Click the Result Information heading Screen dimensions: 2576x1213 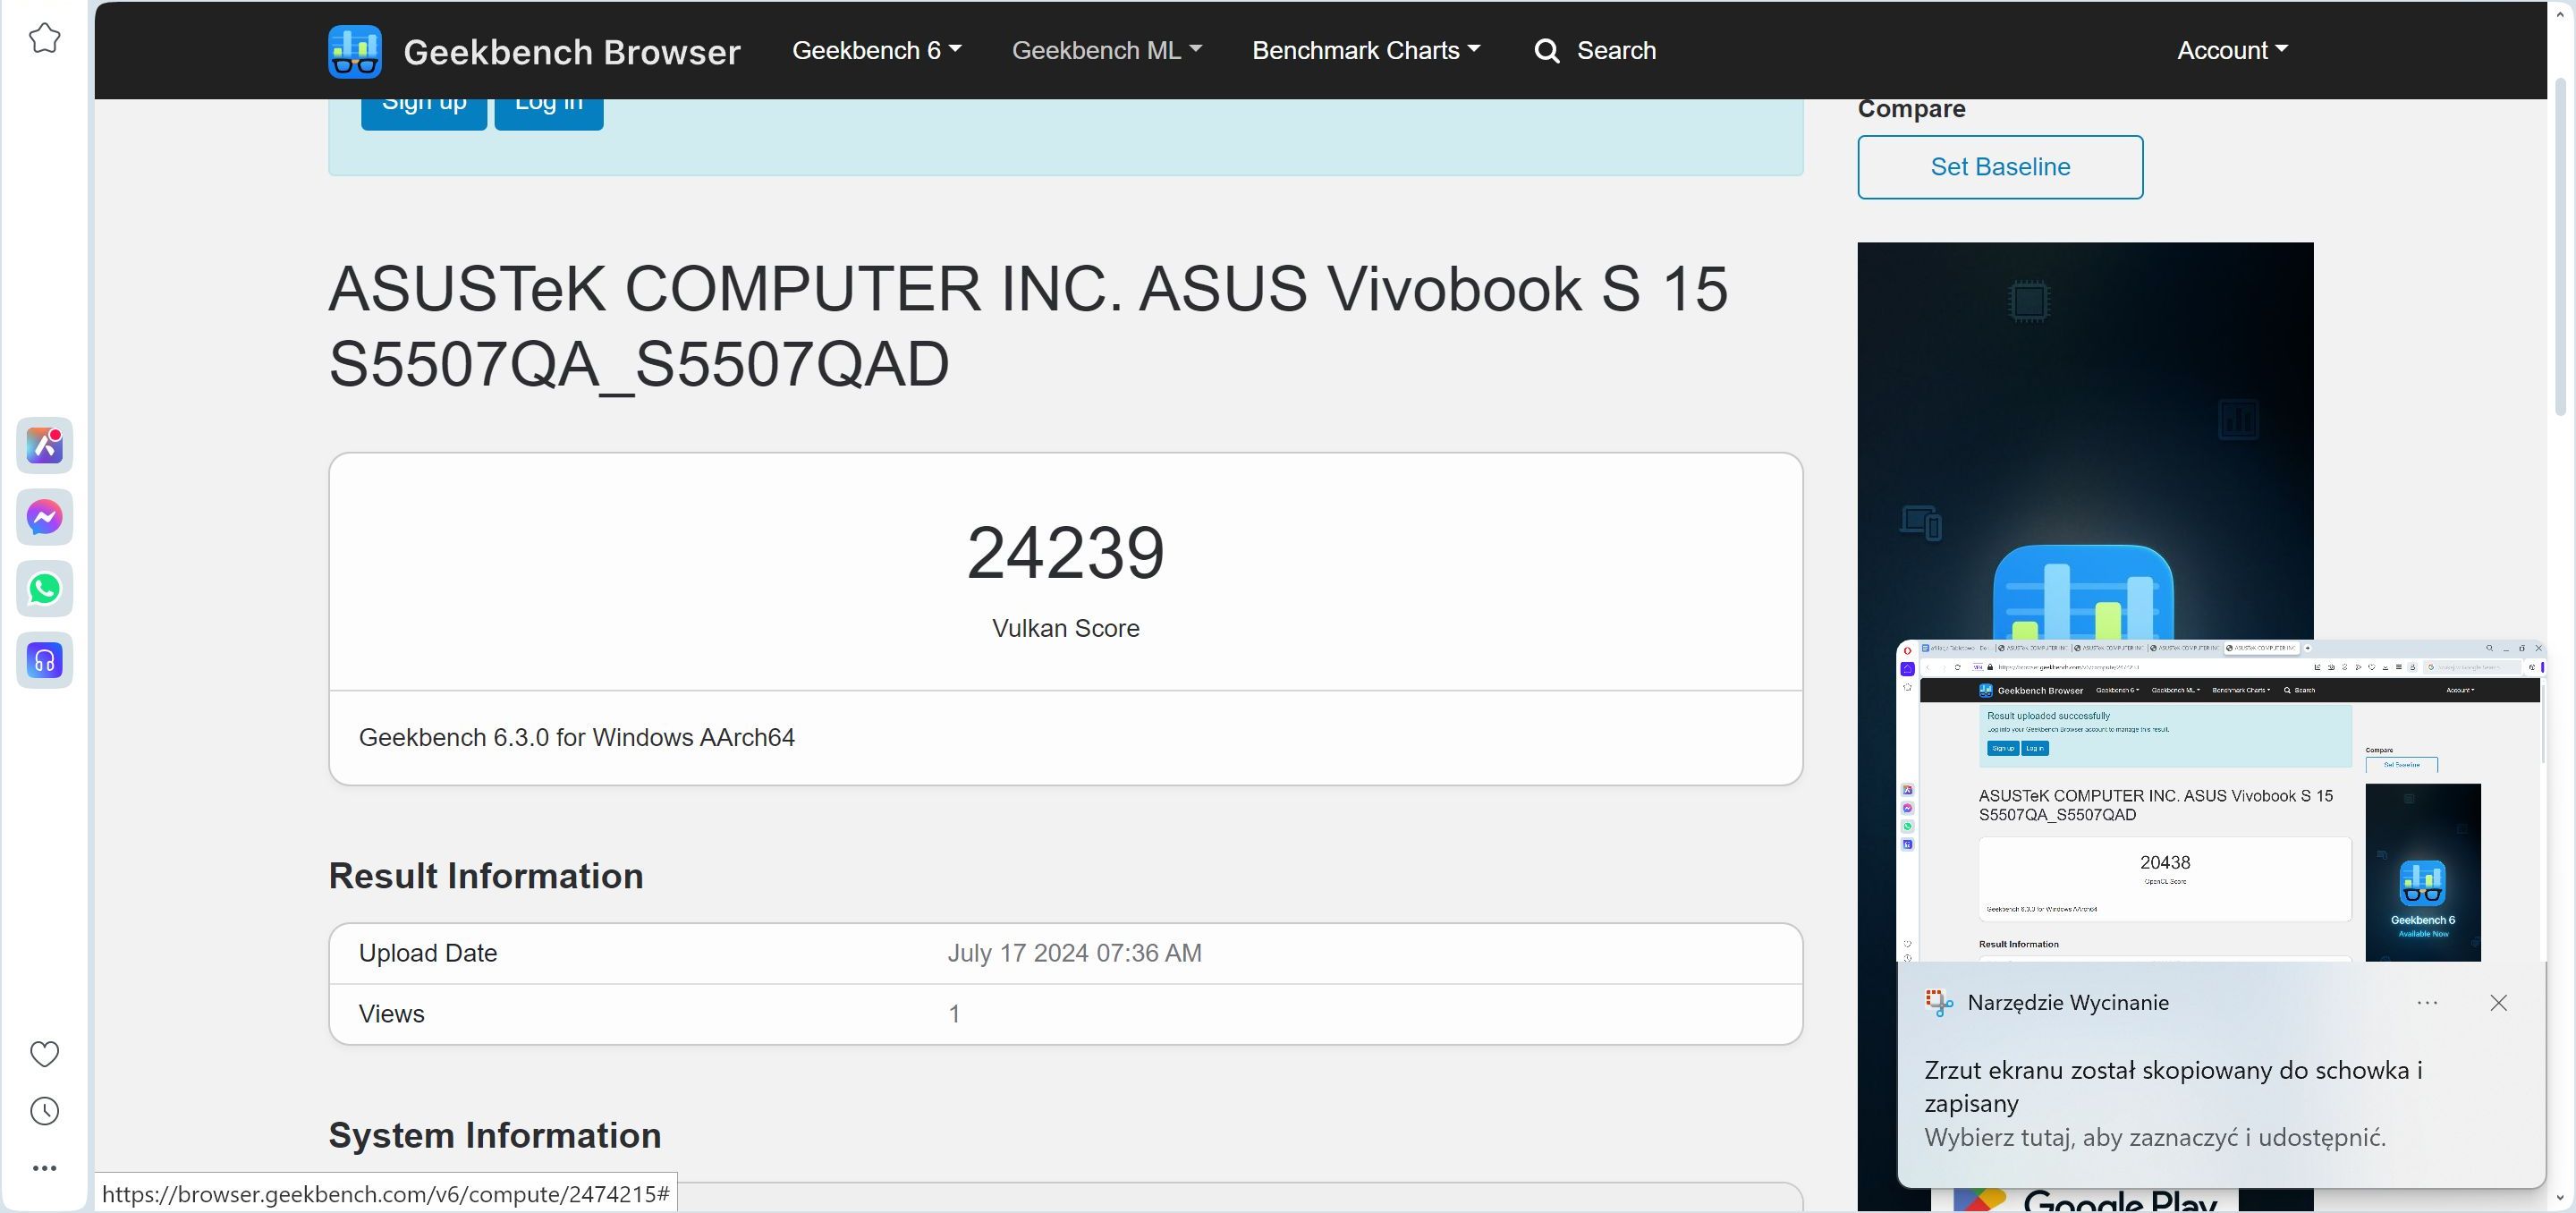(x=486, y=876)
